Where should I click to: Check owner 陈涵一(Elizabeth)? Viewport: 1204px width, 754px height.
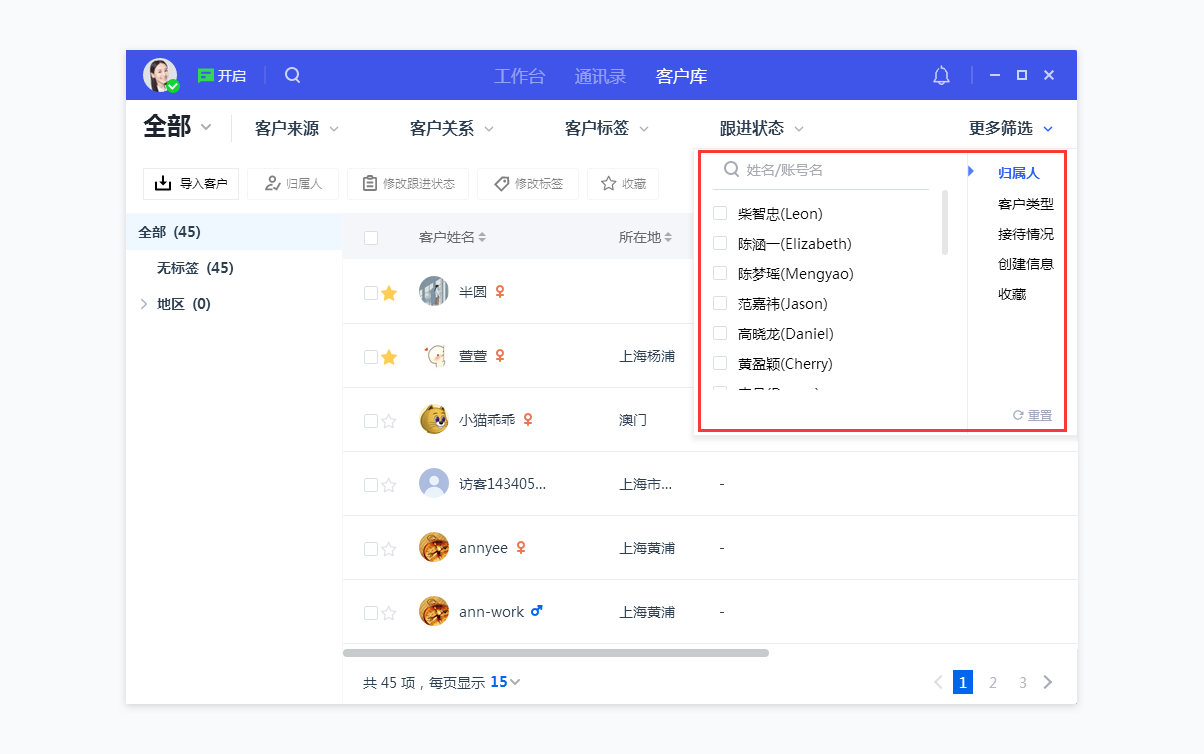coord(720,243)
